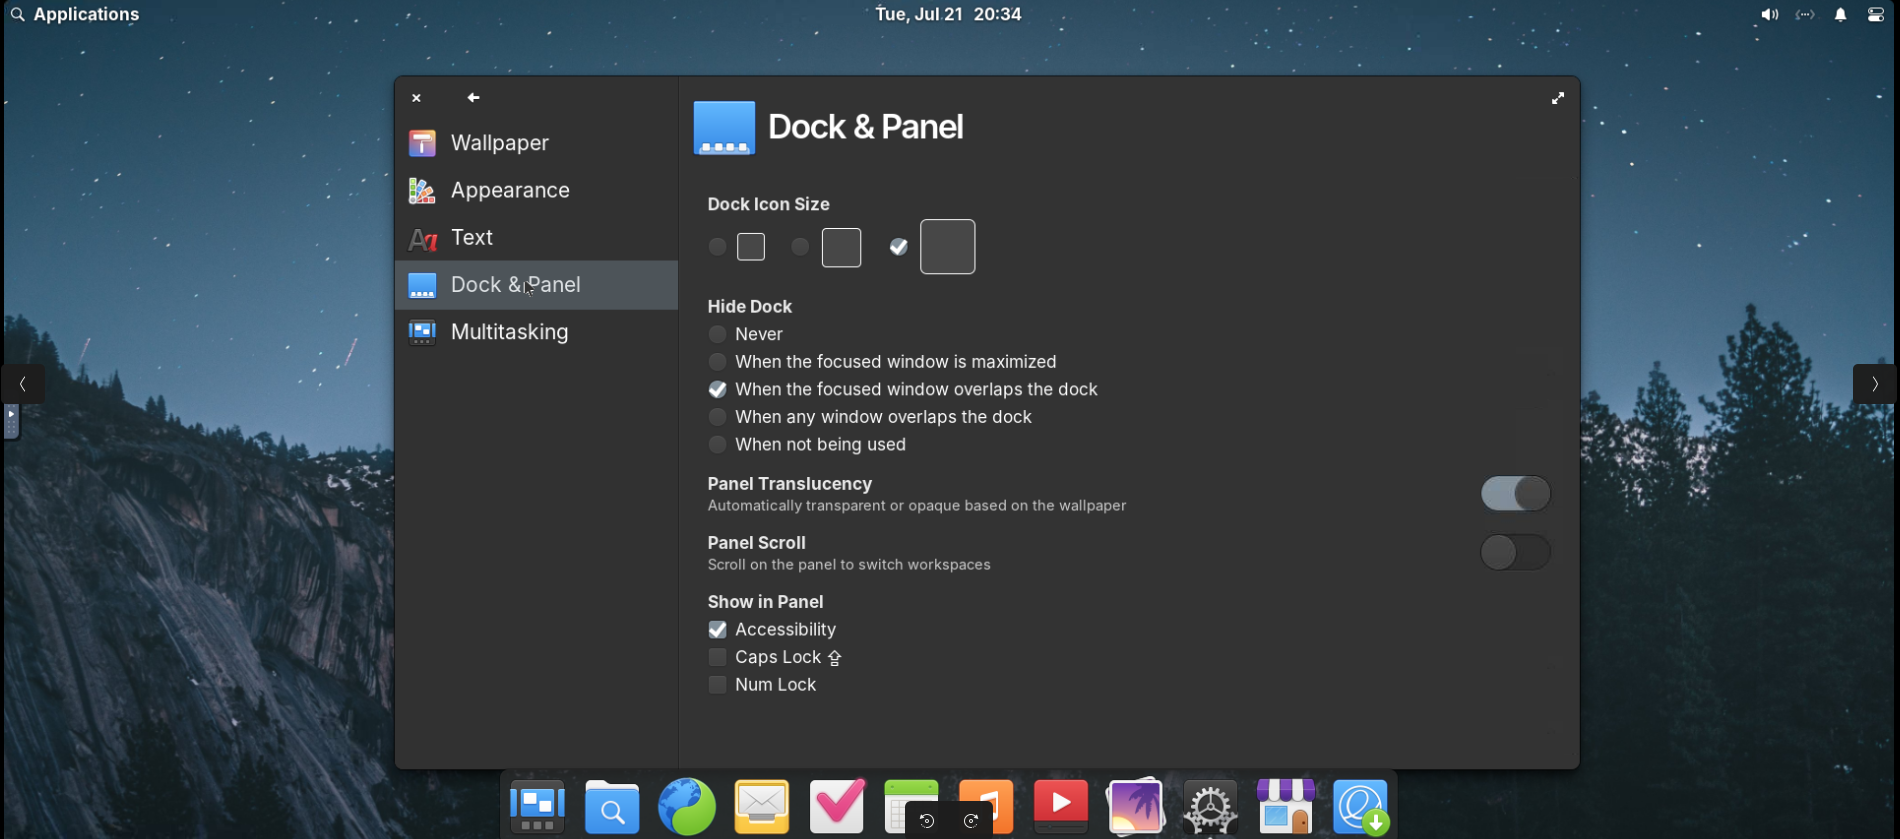Select Dock & Panel in sidebar
The height and width of the screenshot is (839, 1900).
(536, 285)
